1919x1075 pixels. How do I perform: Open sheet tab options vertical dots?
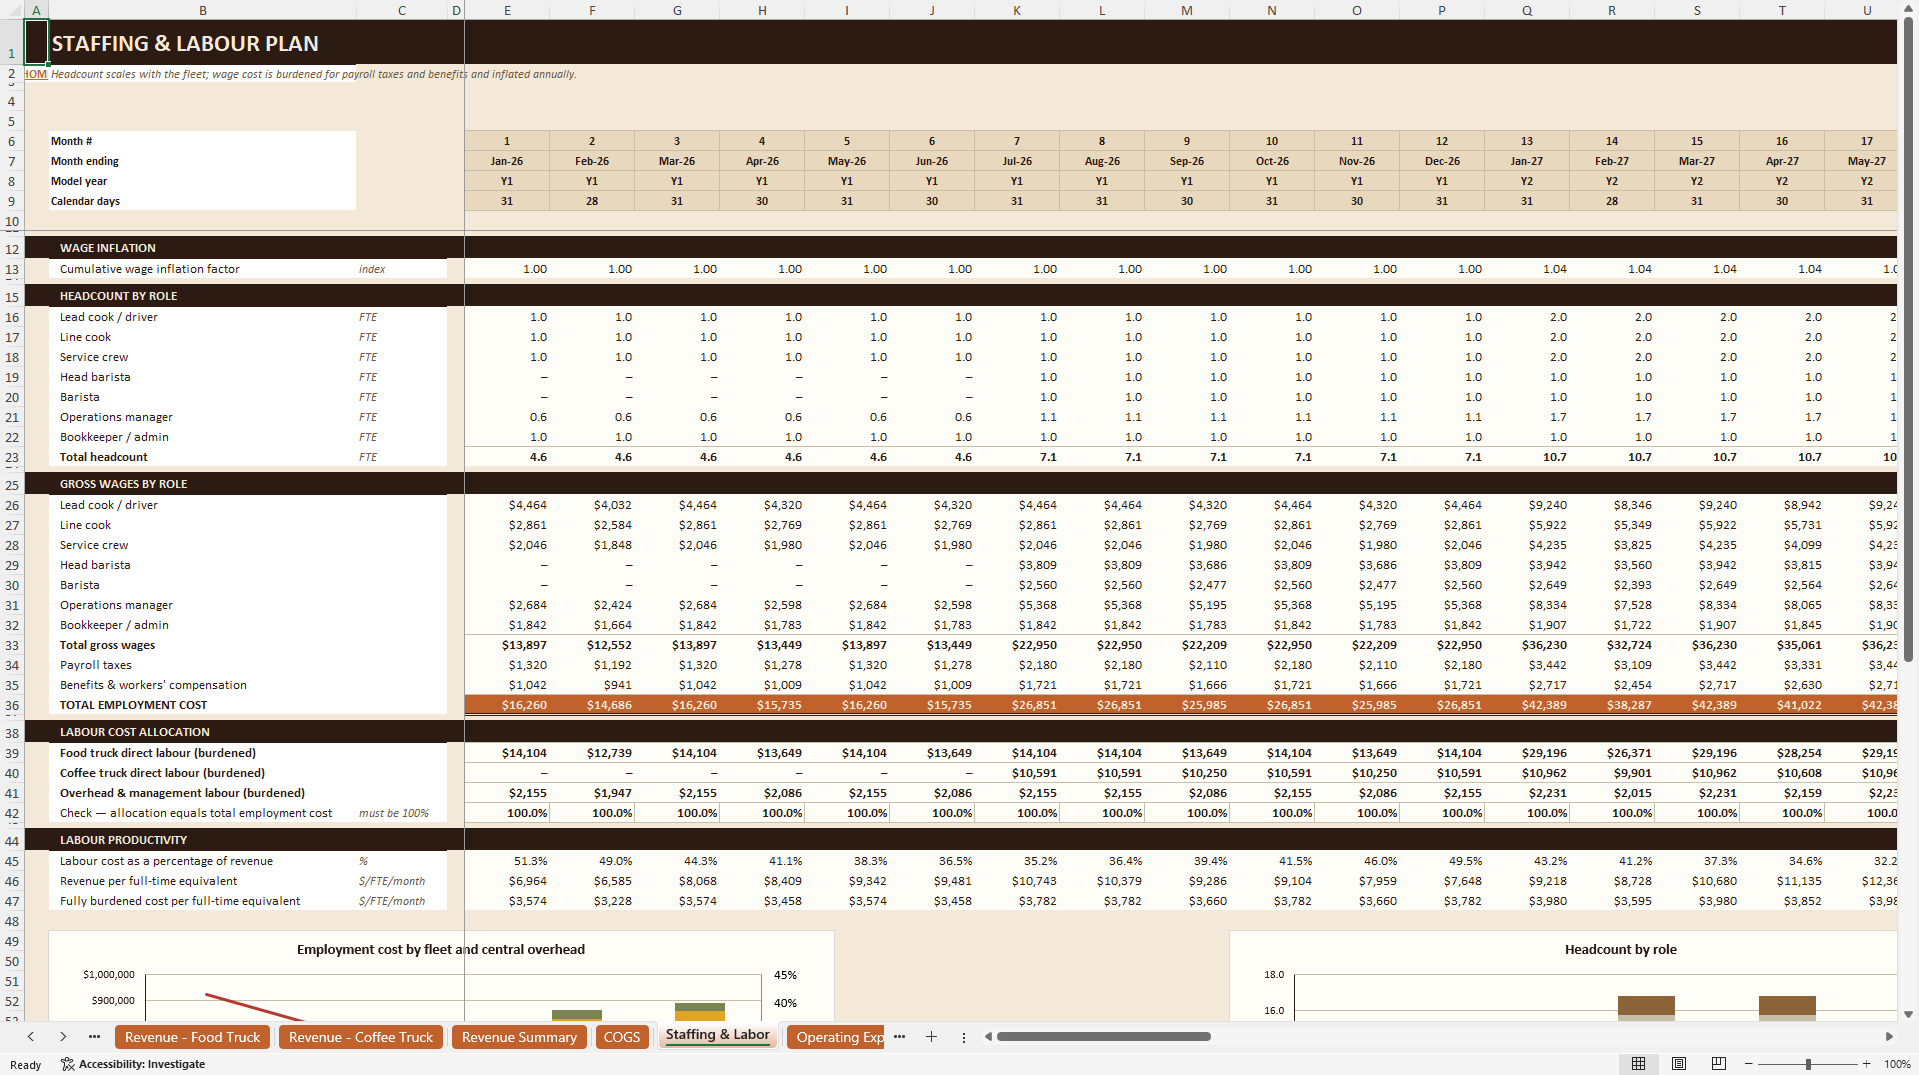click(964, 1037)
